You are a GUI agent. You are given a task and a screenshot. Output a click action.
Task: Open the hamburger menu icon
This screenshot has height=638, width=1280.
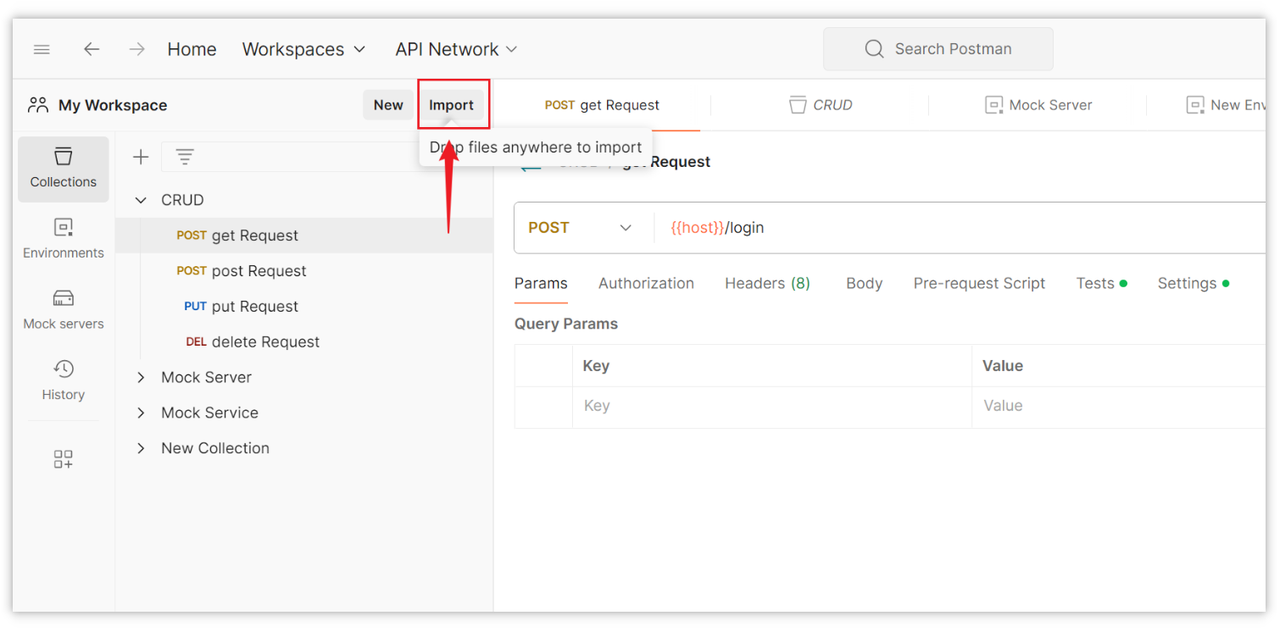42,49
